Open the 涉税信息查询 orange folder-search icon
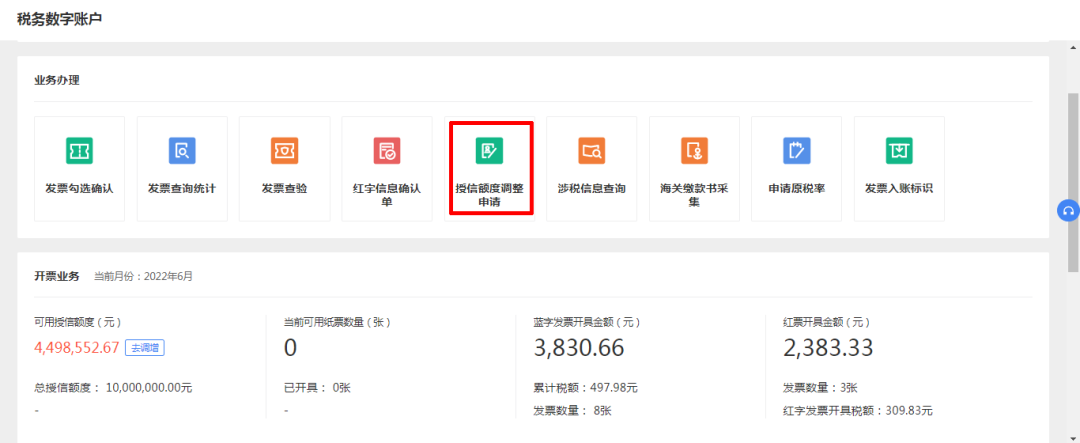 (x=592, y=150)
